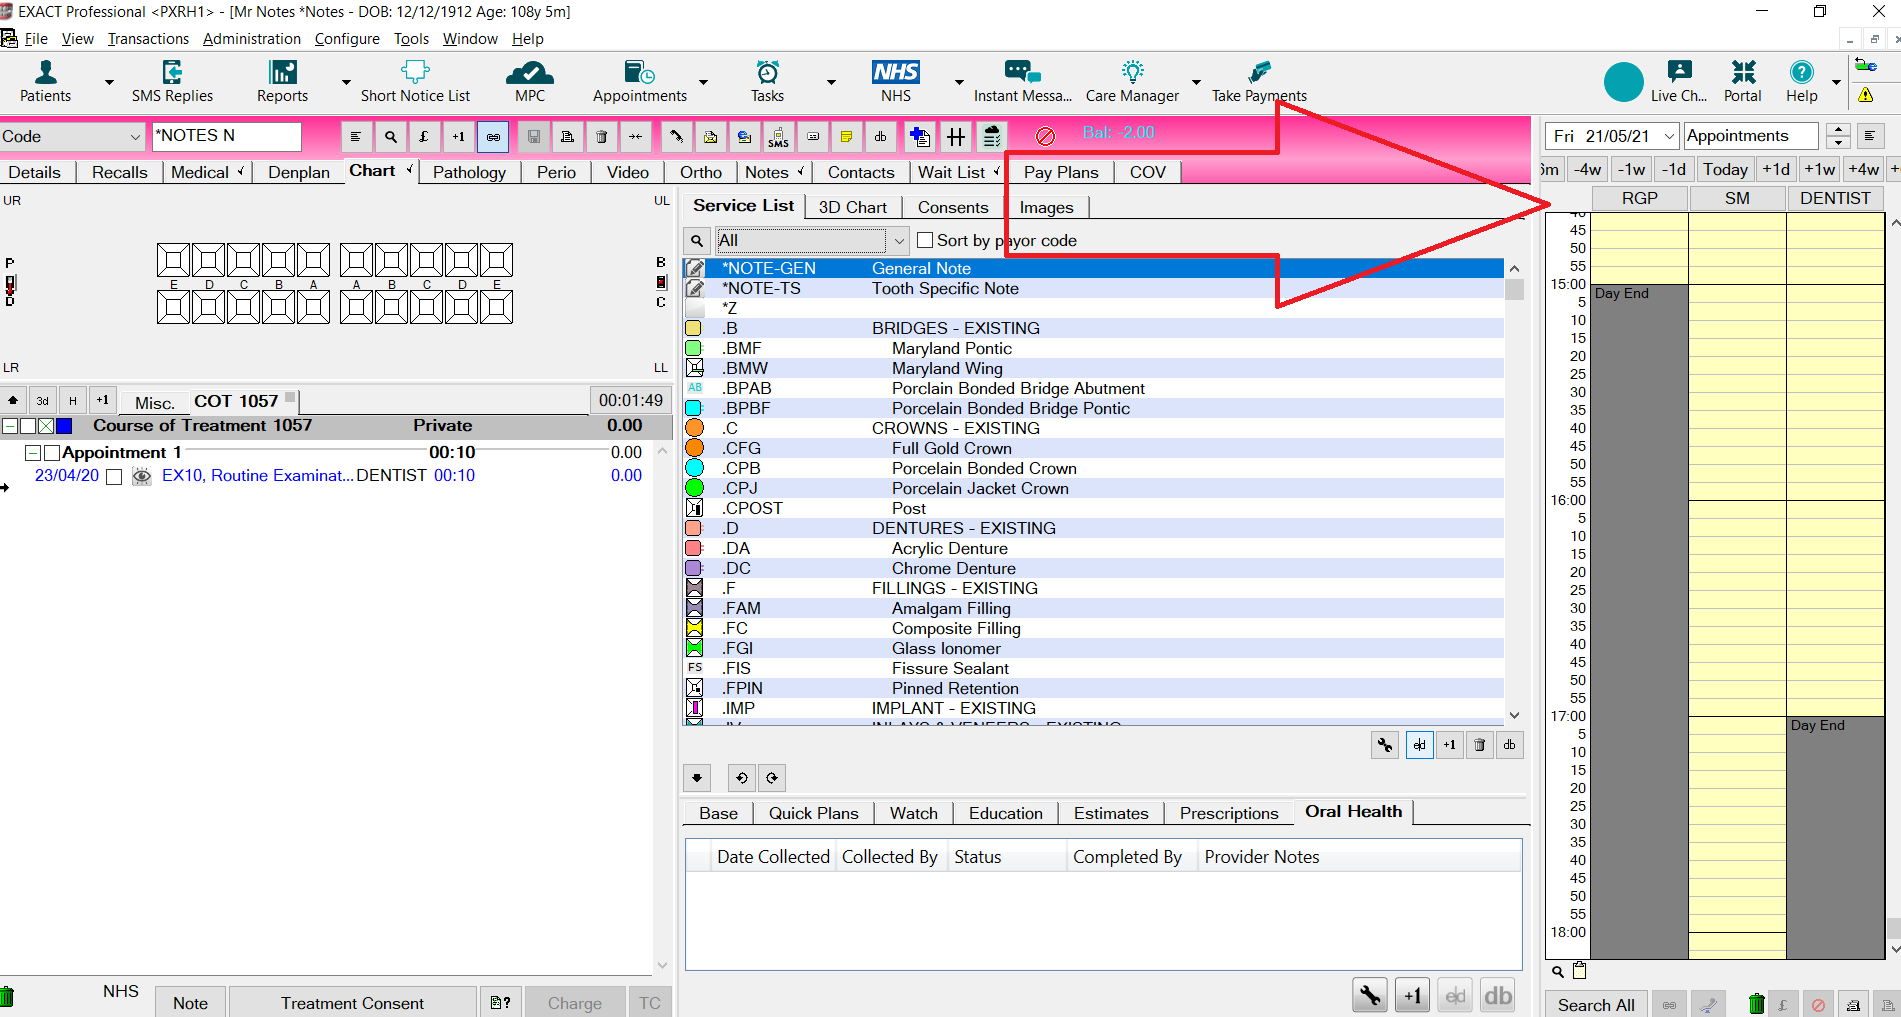Click the yellow sticky note icon
This screenshot has height=1017, width=1901.
click(846, 137)
